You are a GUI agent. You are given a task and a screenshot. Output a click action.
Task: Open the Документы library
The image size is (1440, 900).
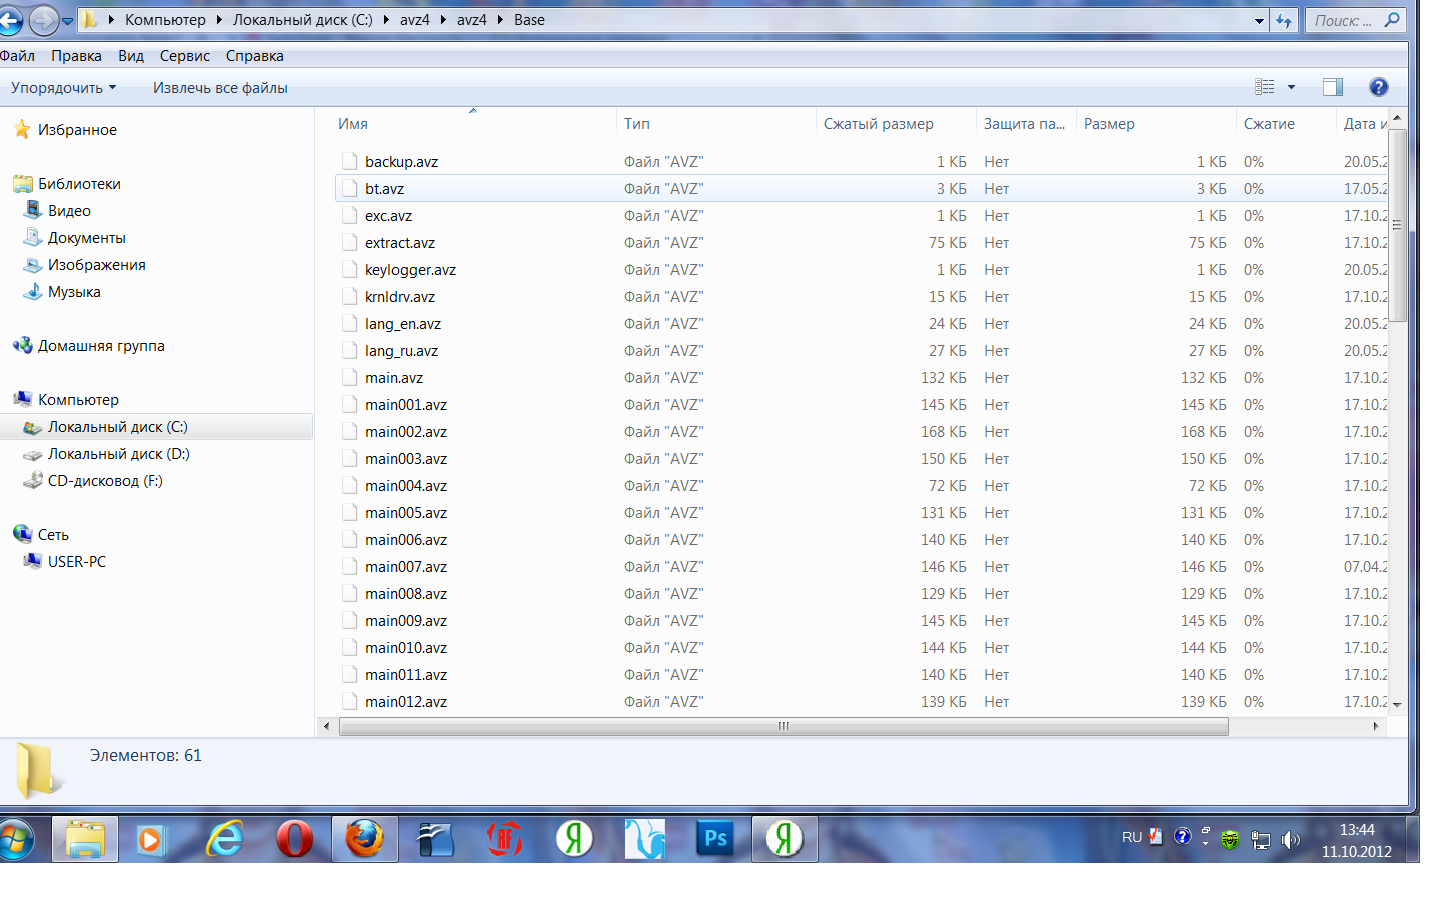coord(87,237)
